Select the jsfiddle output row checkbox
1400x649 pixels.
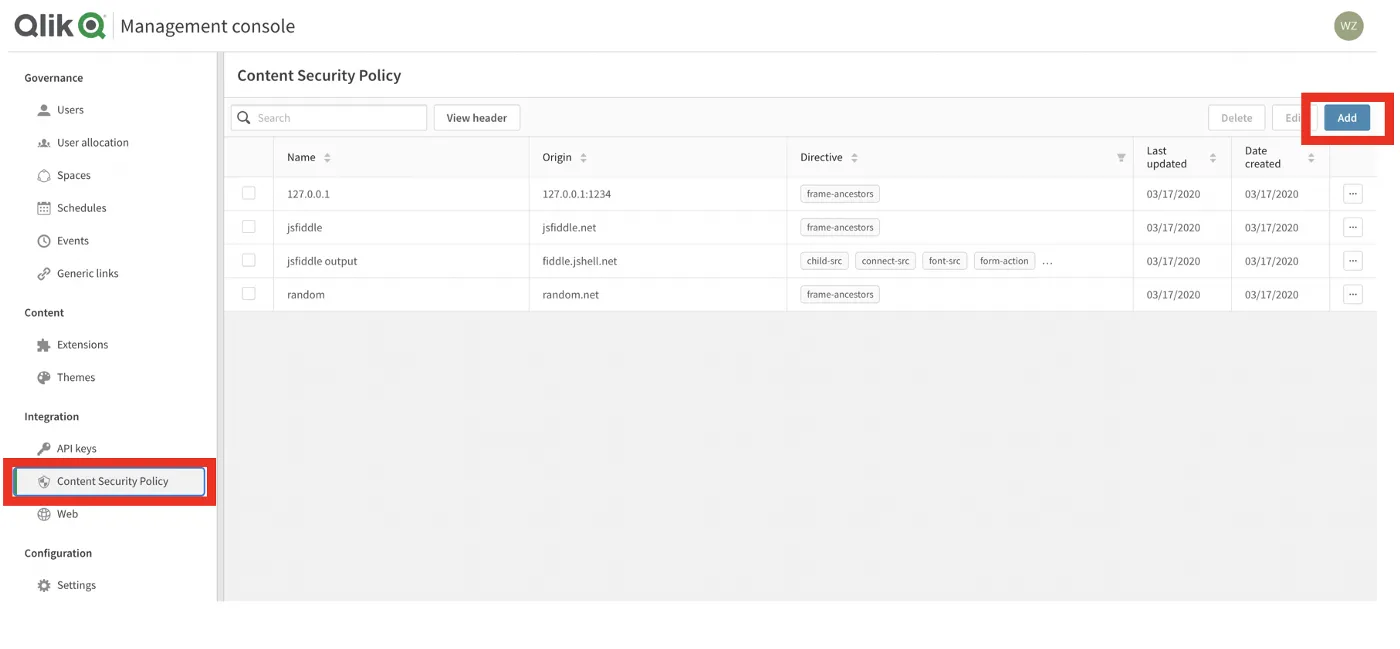[249, 260]
